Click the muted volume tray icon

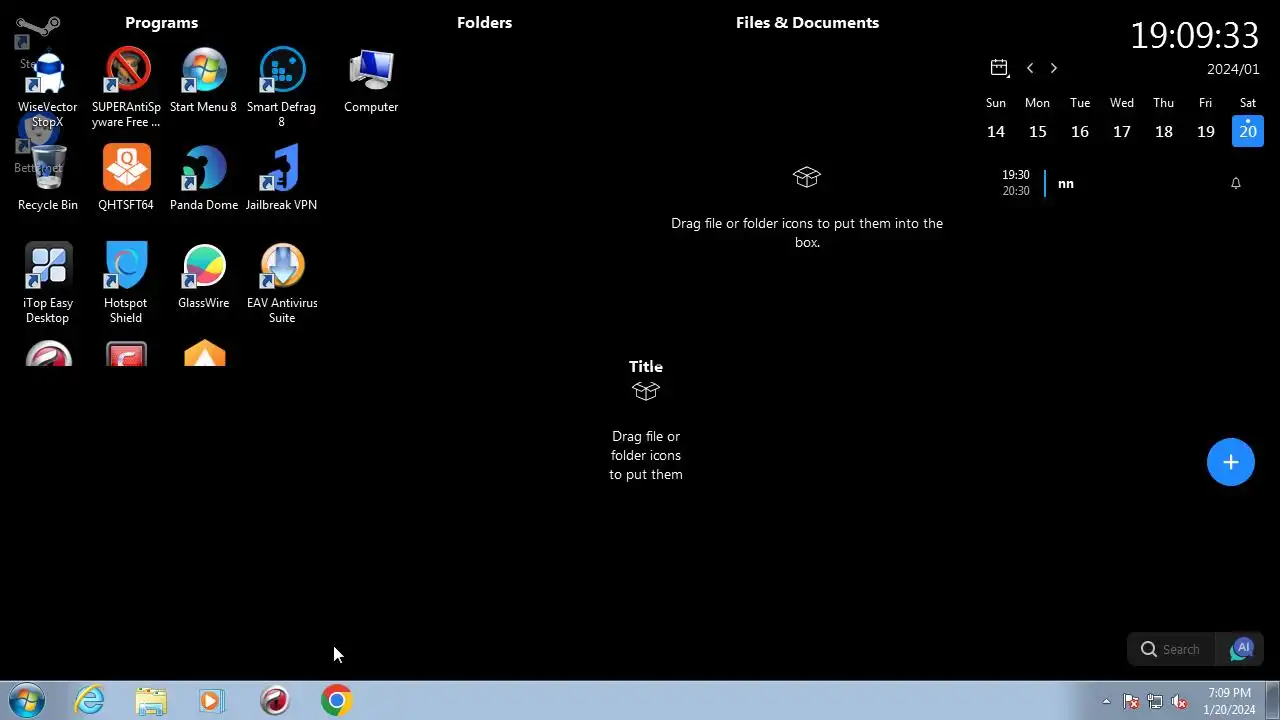(1180, 701)
